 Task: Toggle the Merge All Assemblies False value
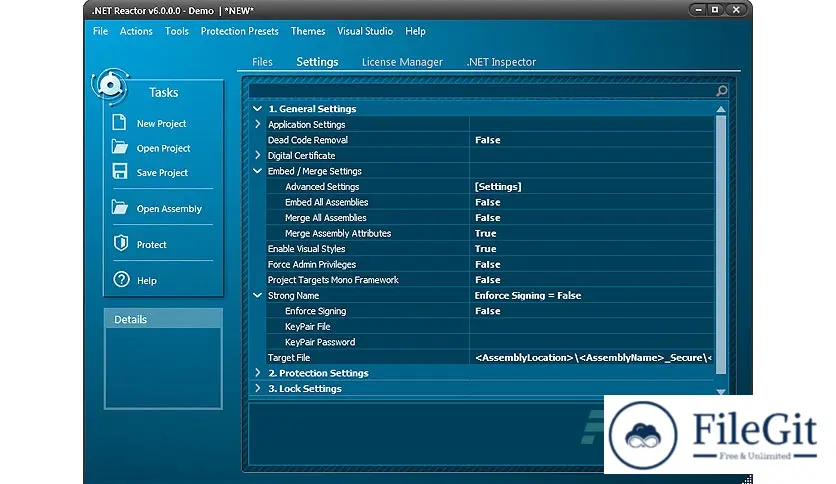[487, 217]
